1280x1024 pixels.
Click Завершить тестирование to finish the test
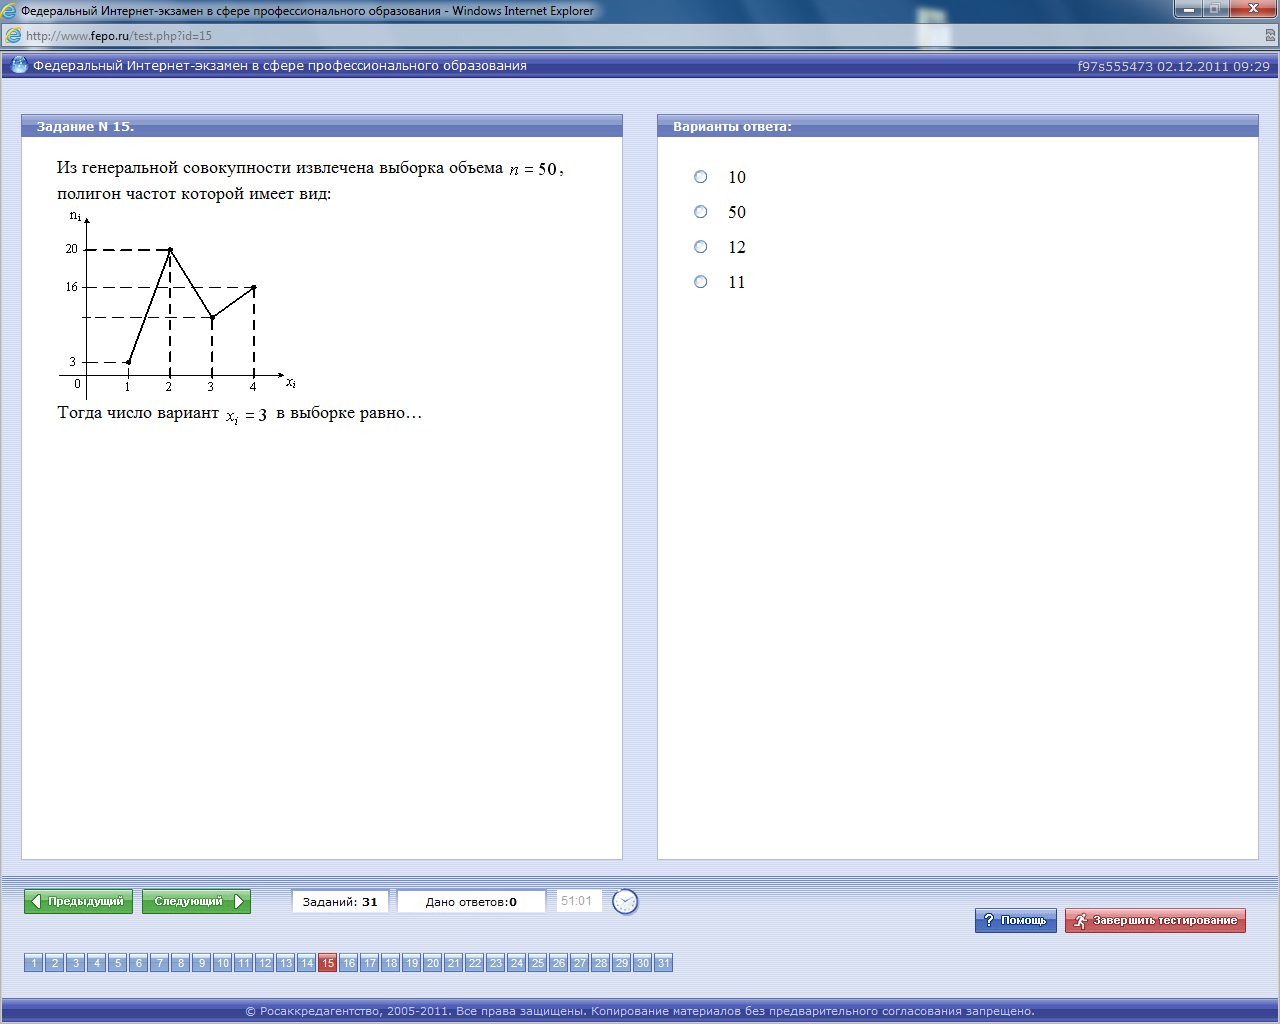point(1155,920)
